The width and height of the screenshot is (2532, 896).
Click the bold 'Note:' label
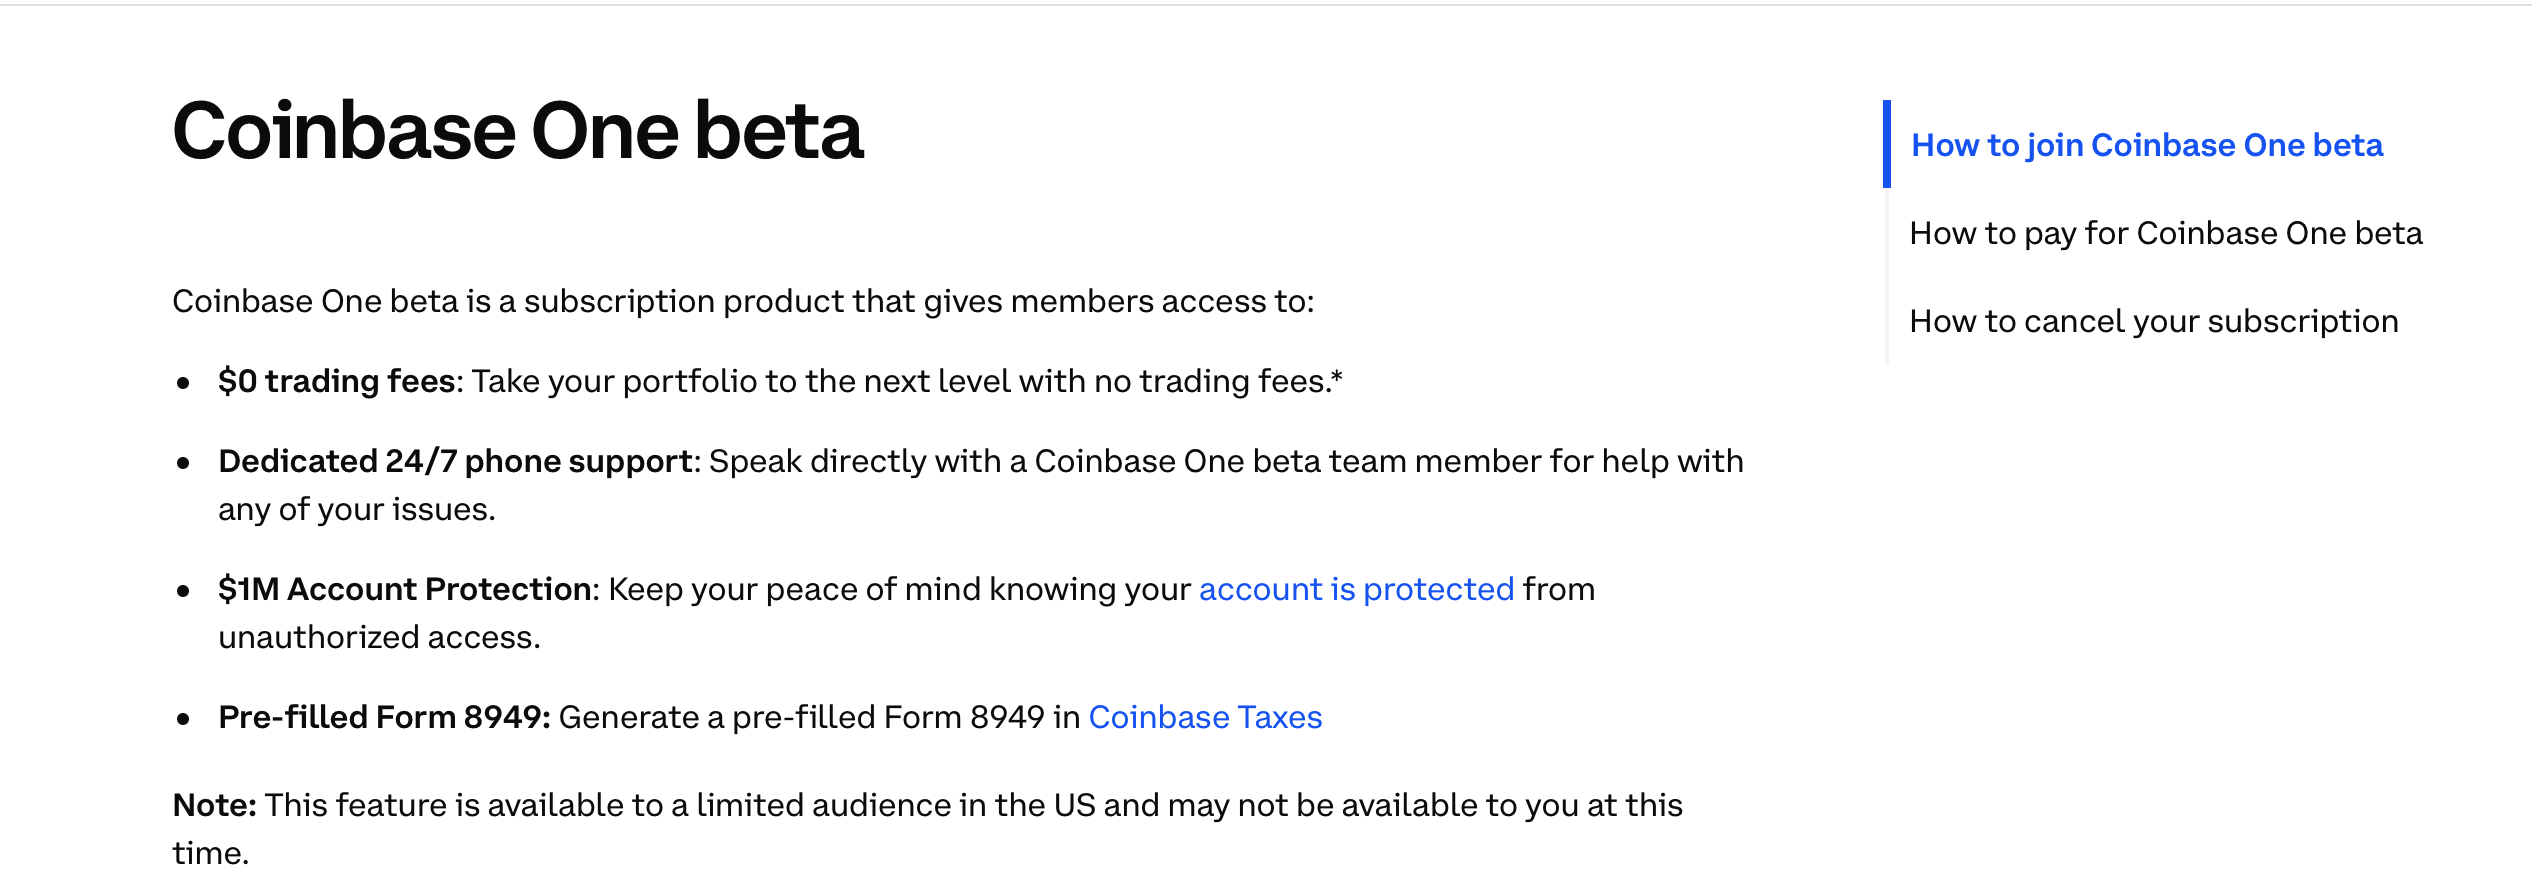coord(214,806)
